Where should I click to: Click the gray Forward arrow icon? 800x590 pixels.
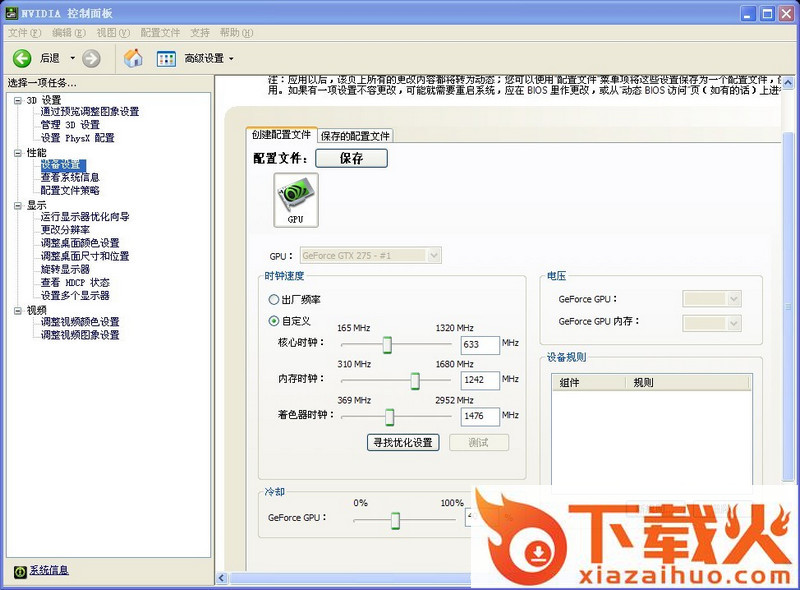tap(91, 58)
